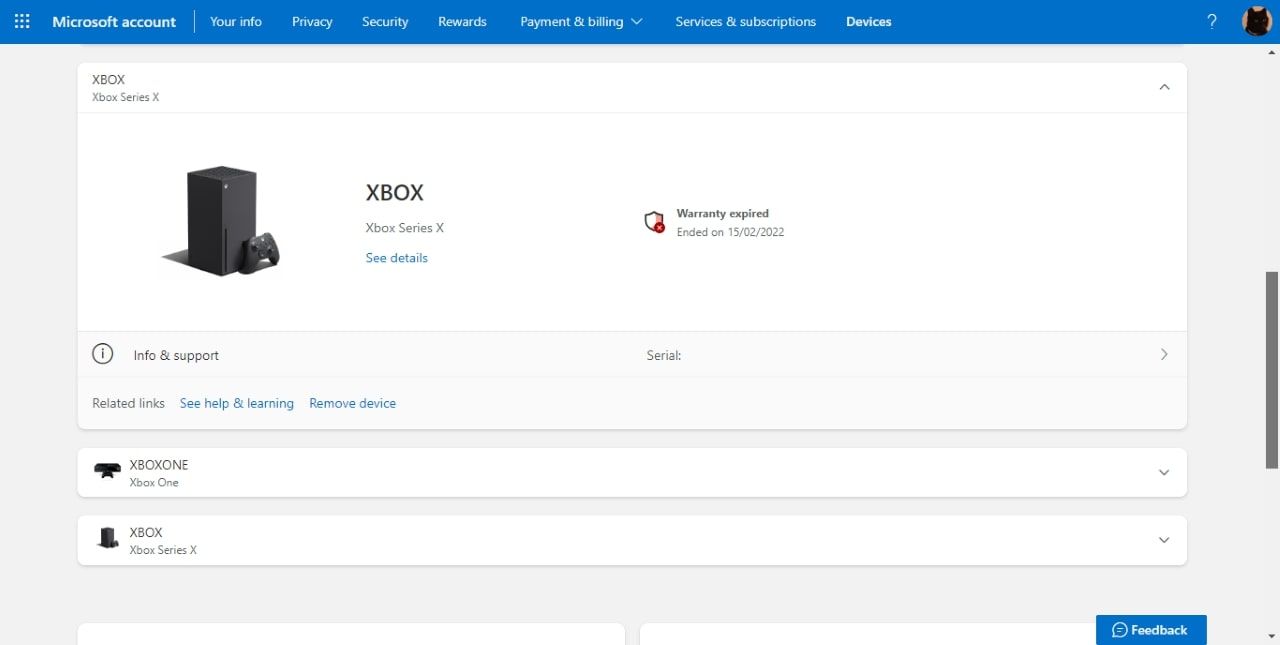Click the help question mark icon
The height and width of the screenshot is (645, 1280).
click(x=1212, y=21)
